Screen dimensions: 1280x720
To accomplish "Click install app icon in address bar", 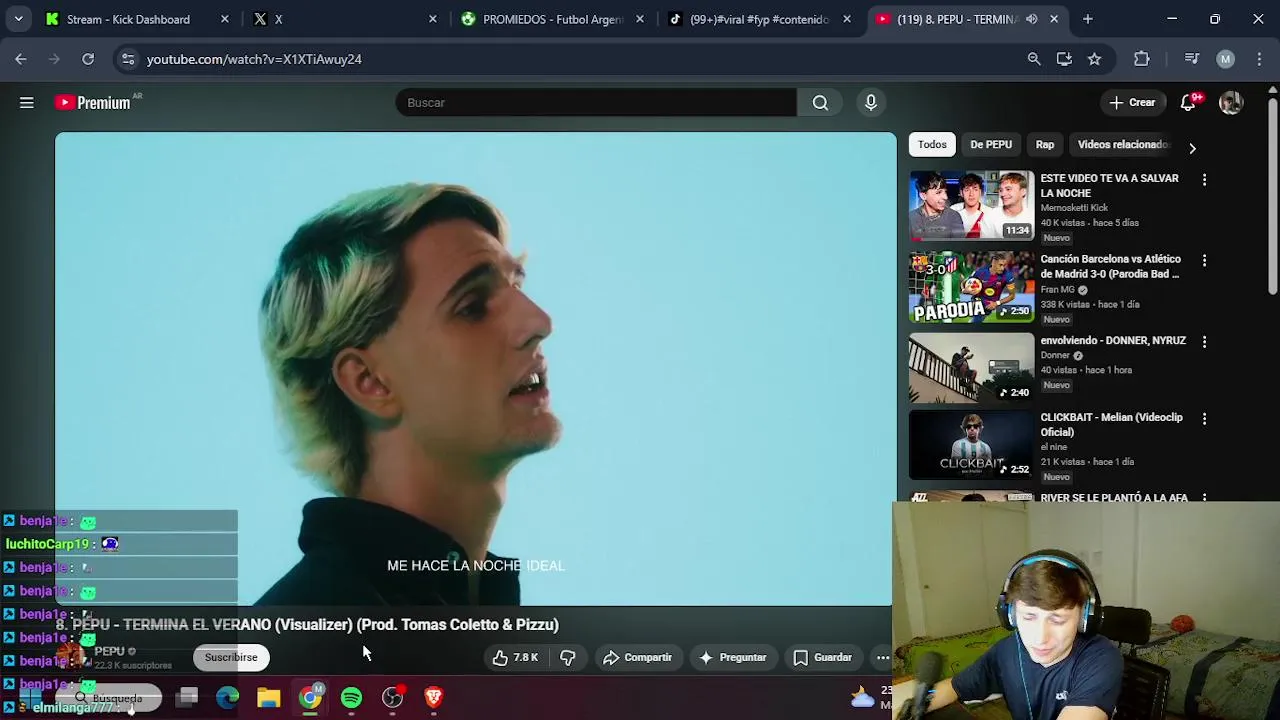I will [1064, 59].
